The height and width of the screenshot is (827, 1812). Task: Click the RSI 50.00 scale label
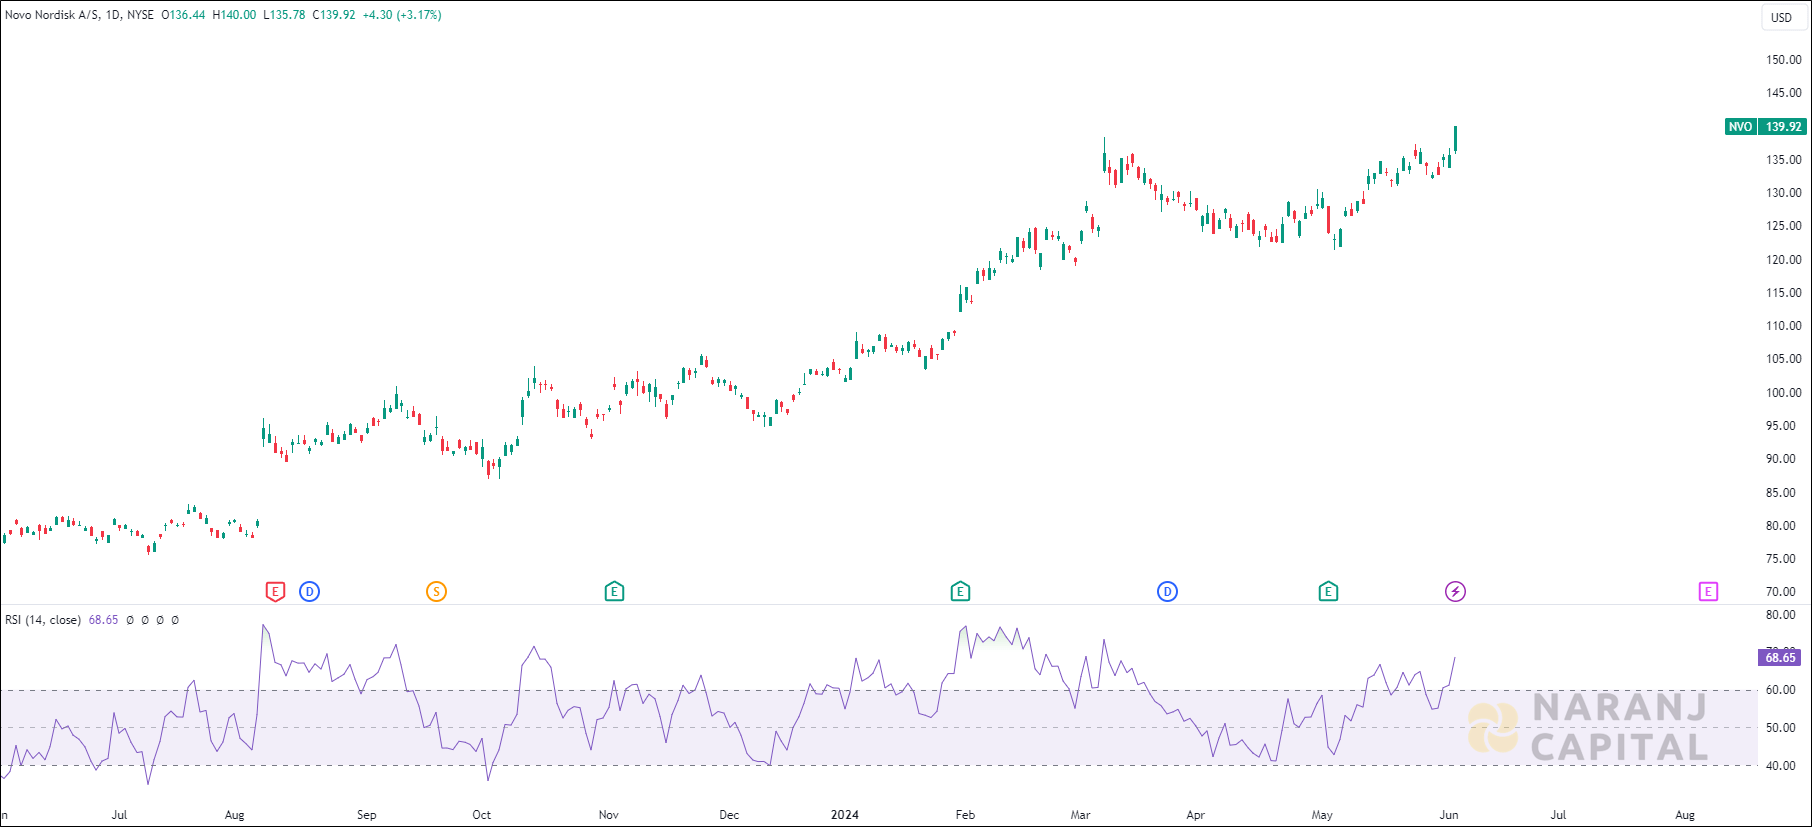1780,728
